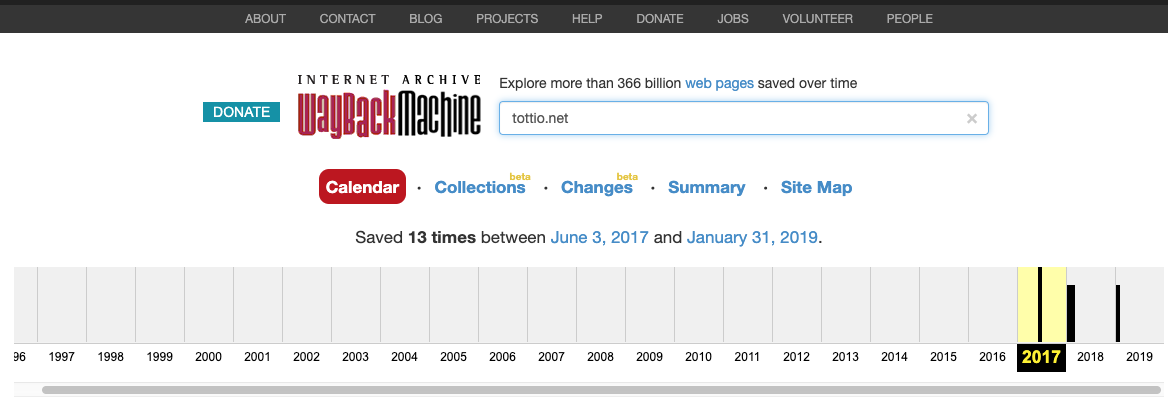Open VOLUNTEER page link
Image resolution: width=1168 pixels, height=413 pixels.
point(817,19)
